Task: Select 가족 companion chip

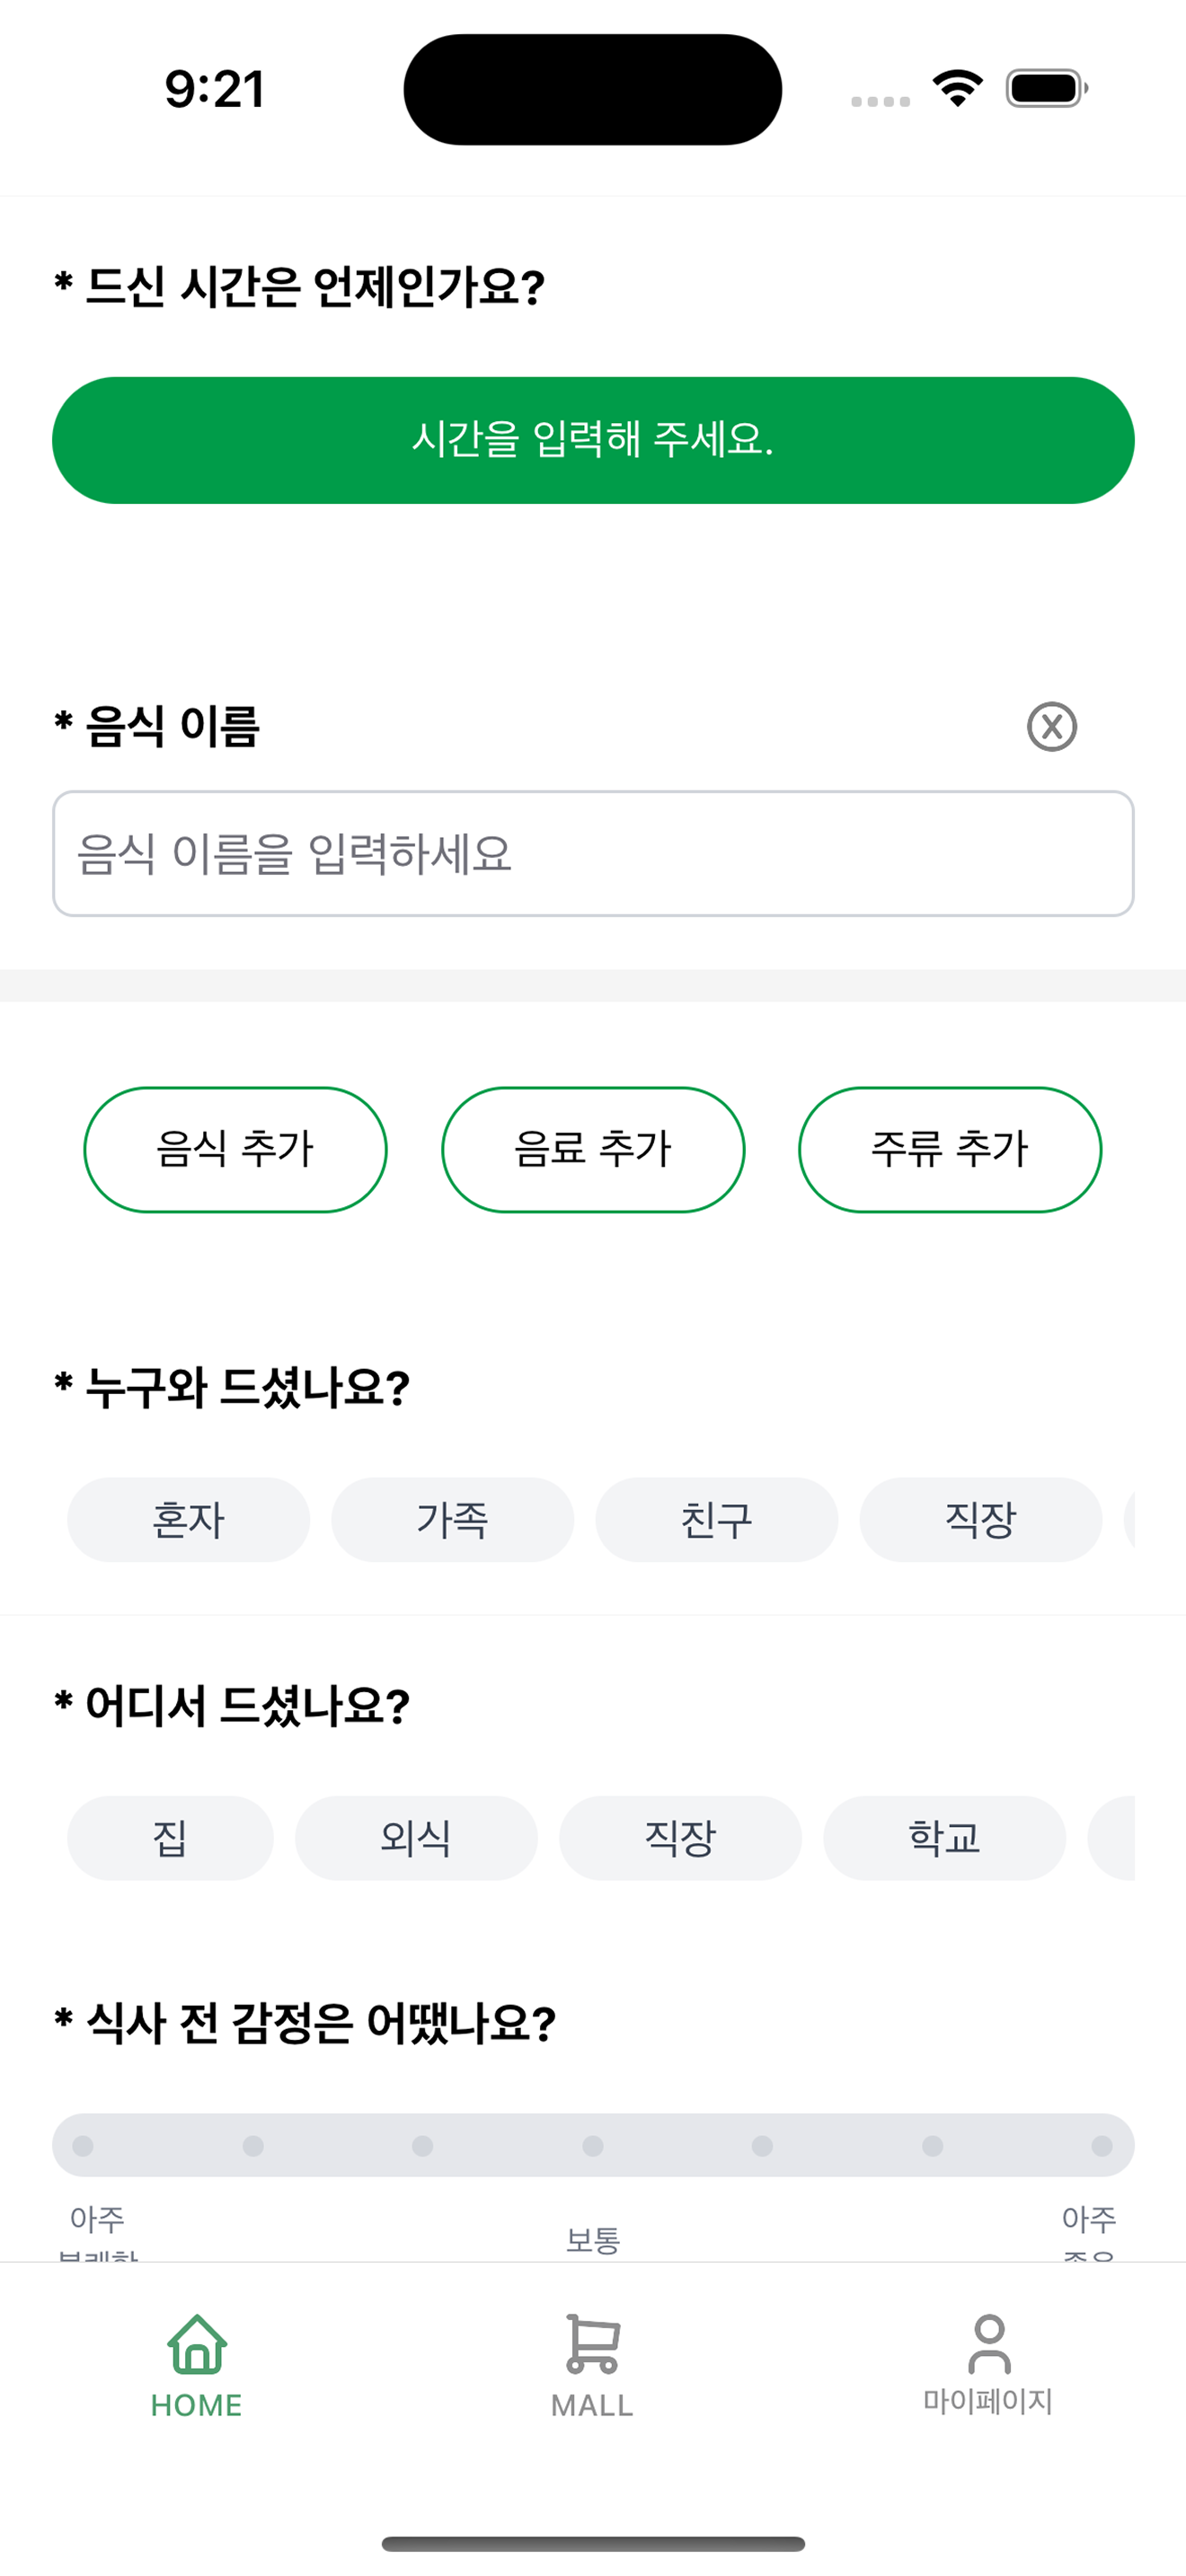Action: tap(452, 1520)
